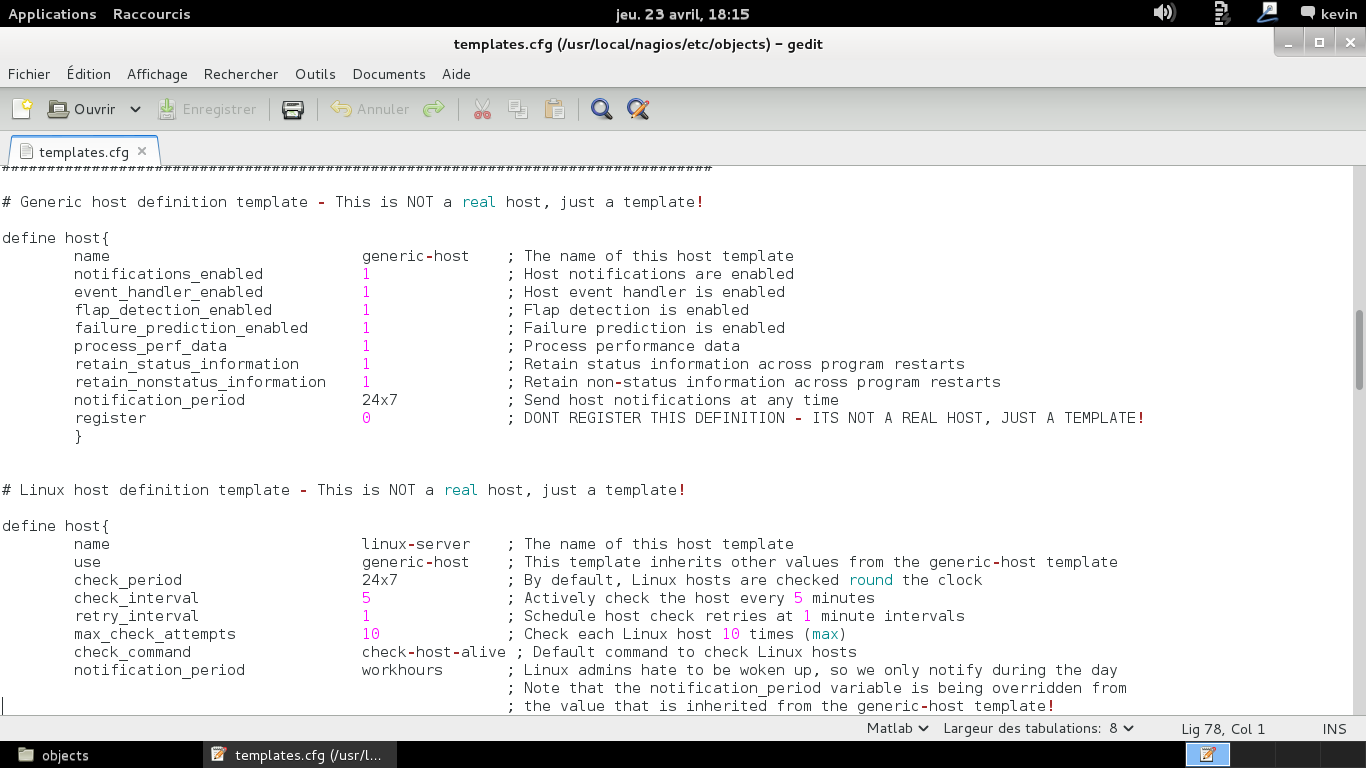The width and height of the screenshot is (1366, 768).
Task: Open search with the magnifier icon
Action: pos(601,109)
